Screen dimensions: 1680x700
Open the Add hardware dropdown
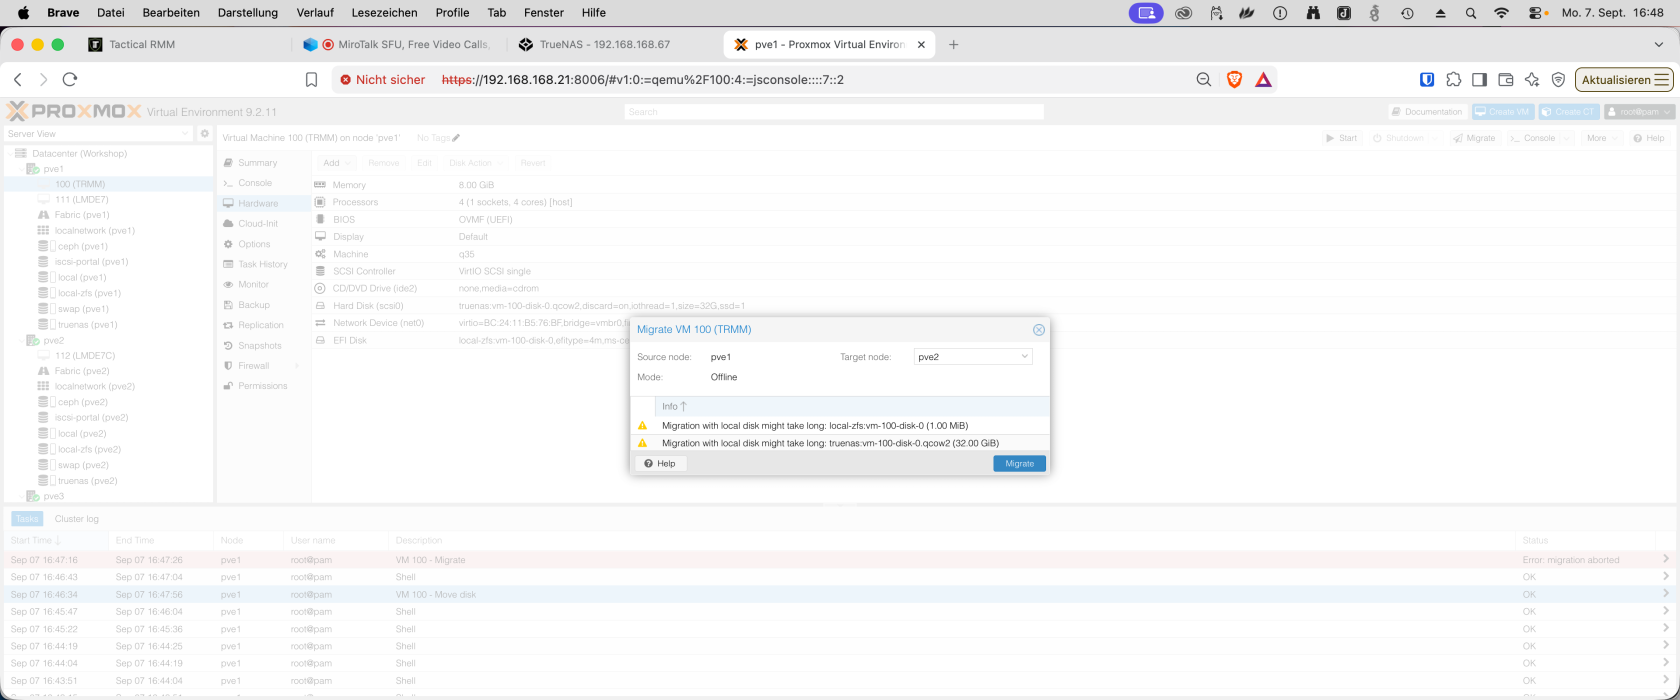click(x=337, y=163)
